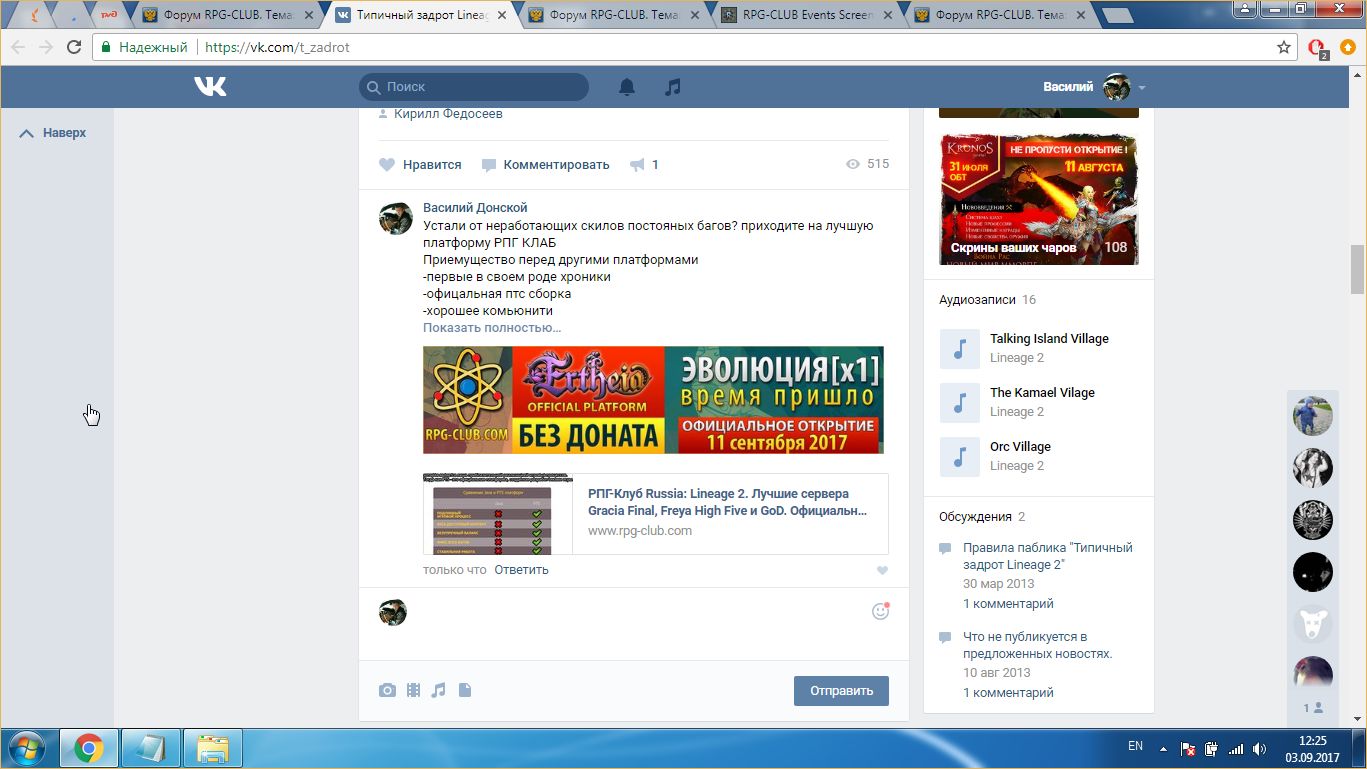Attach a video with the film icon
The width and height of the screenshot is (1367, 769).
413,690
